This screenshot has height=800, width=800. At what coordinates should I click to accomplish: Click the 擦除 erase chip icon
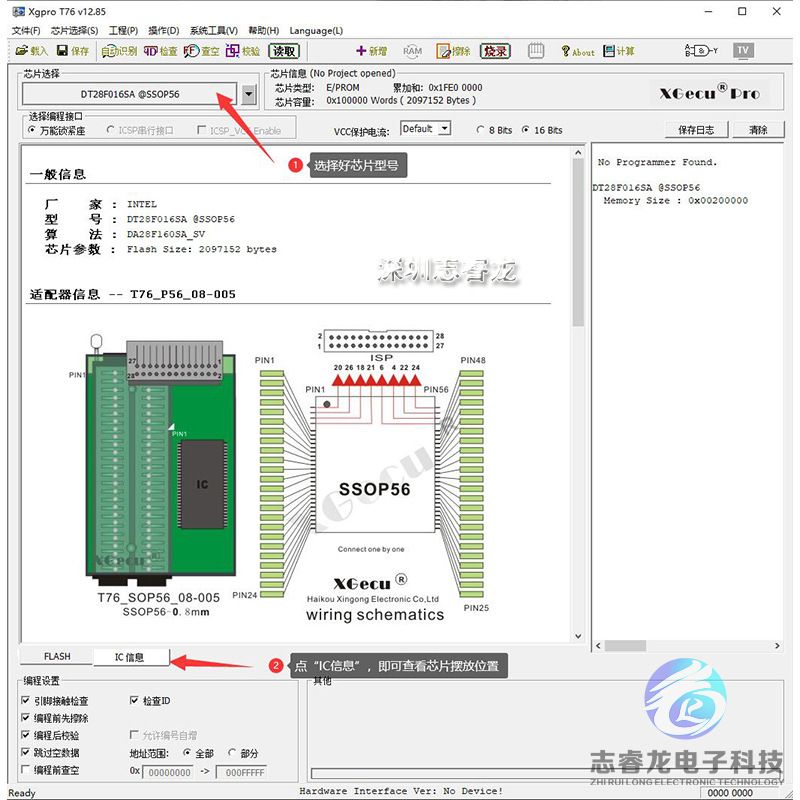pyautogui.click(x=452, y=51)
